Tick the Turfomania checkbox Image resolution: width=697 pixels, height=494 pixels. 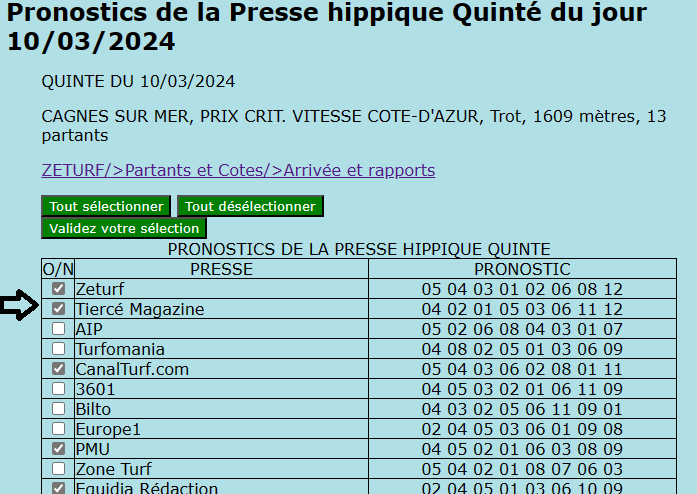[59, 349]
